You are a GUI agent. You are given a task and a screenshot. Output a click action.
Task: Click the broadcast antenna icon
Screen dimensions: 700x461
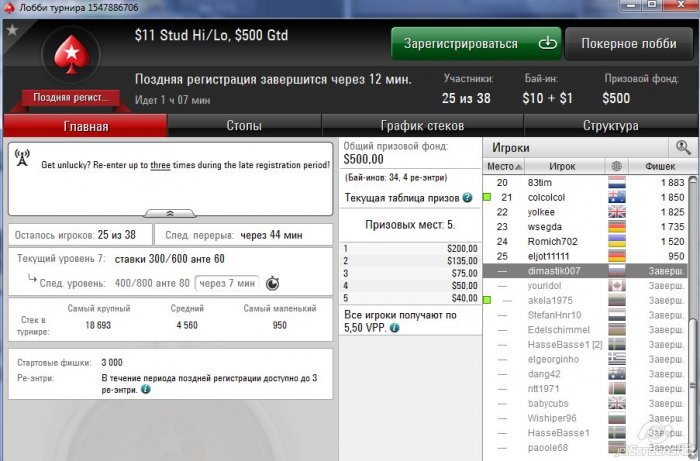click(22, 158)
